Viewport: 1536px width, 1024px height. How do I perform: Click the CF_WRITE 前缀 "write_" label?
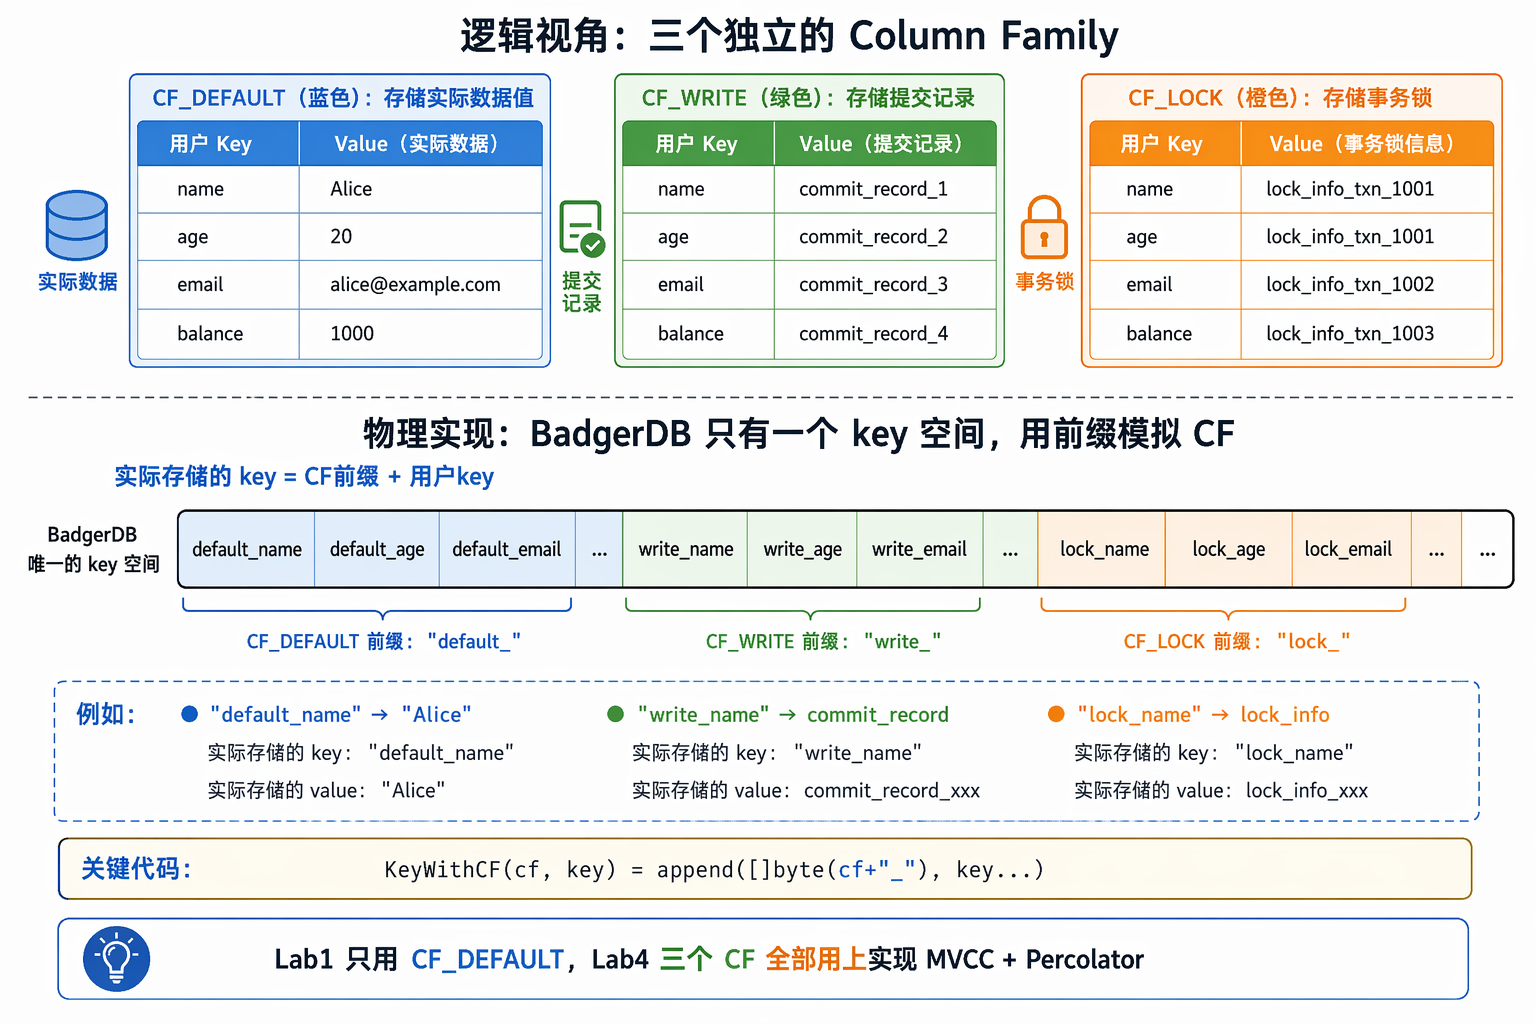coord(823,642)
